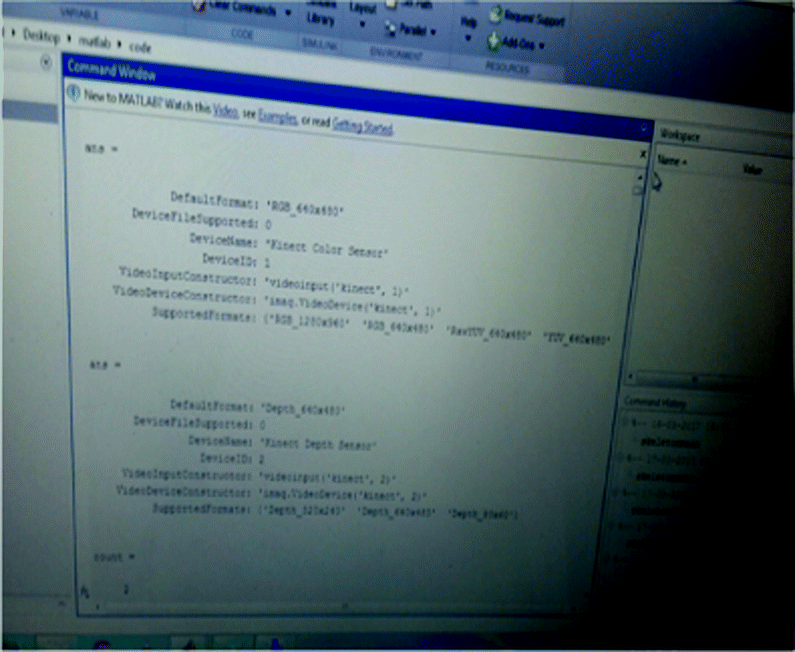The width and height of the screenshot is (795, 652).
Task: Click the info icon in the MATLAB banner
Action: [x=74, y=93]
